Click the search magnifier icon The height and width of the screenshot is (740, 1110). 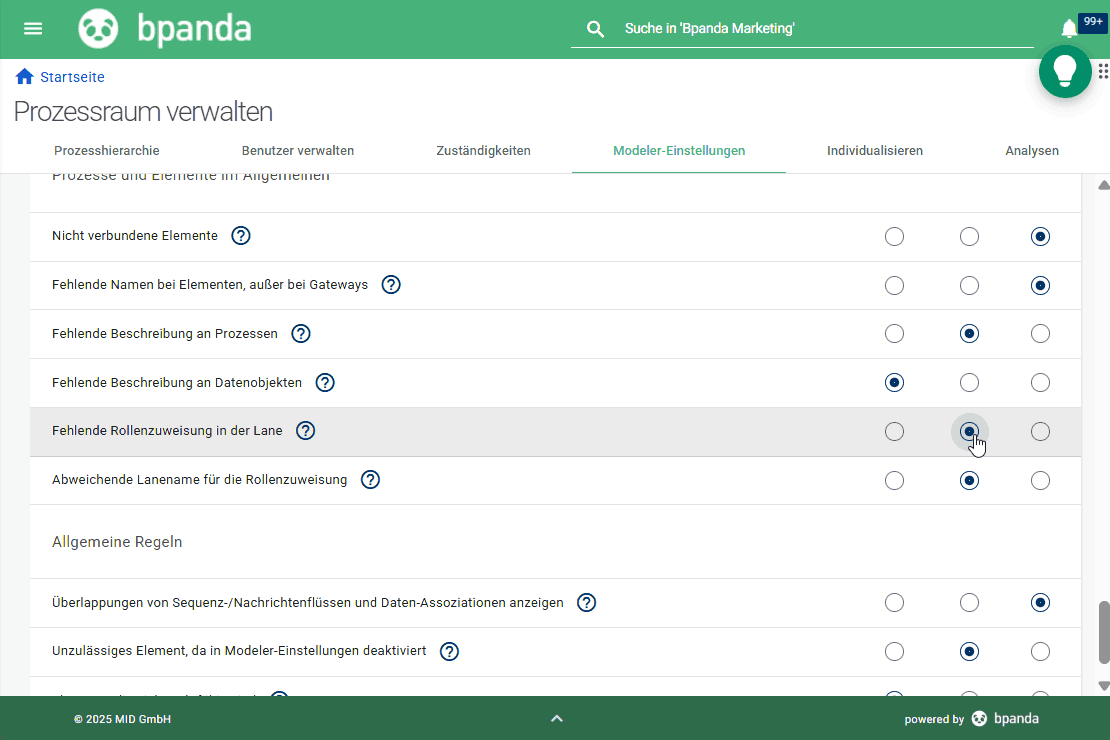(x=595, y=29)
